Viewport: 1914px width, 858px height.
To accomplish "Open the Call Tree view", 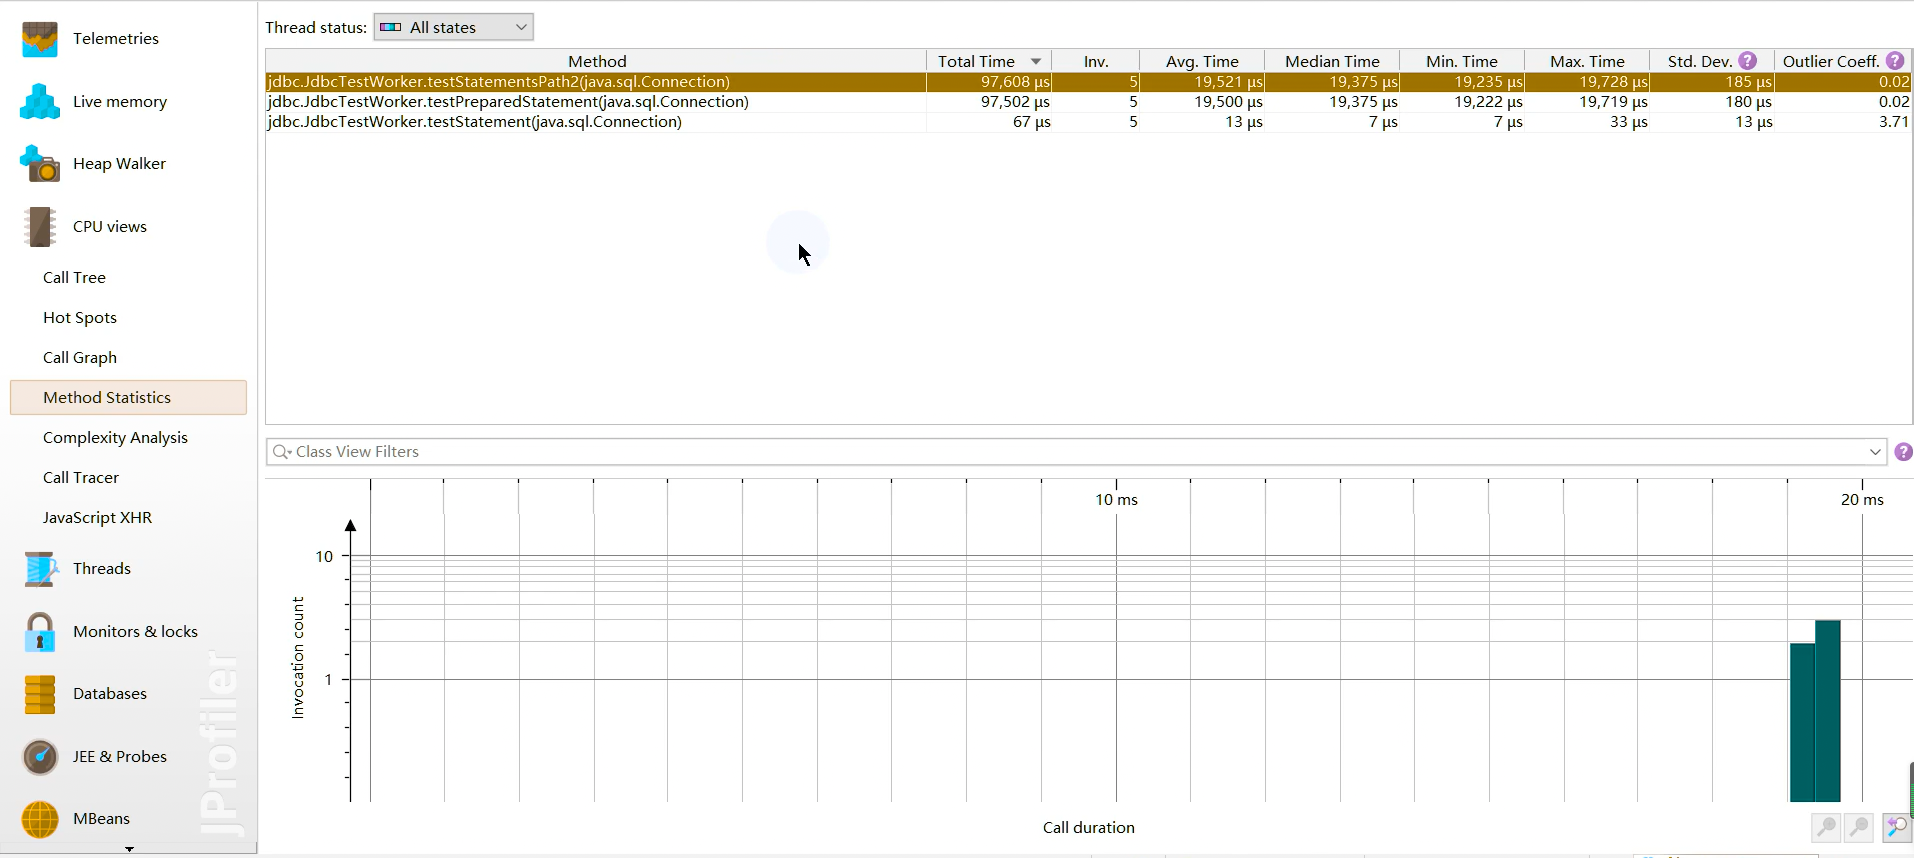I will click(x=74, y=278).
